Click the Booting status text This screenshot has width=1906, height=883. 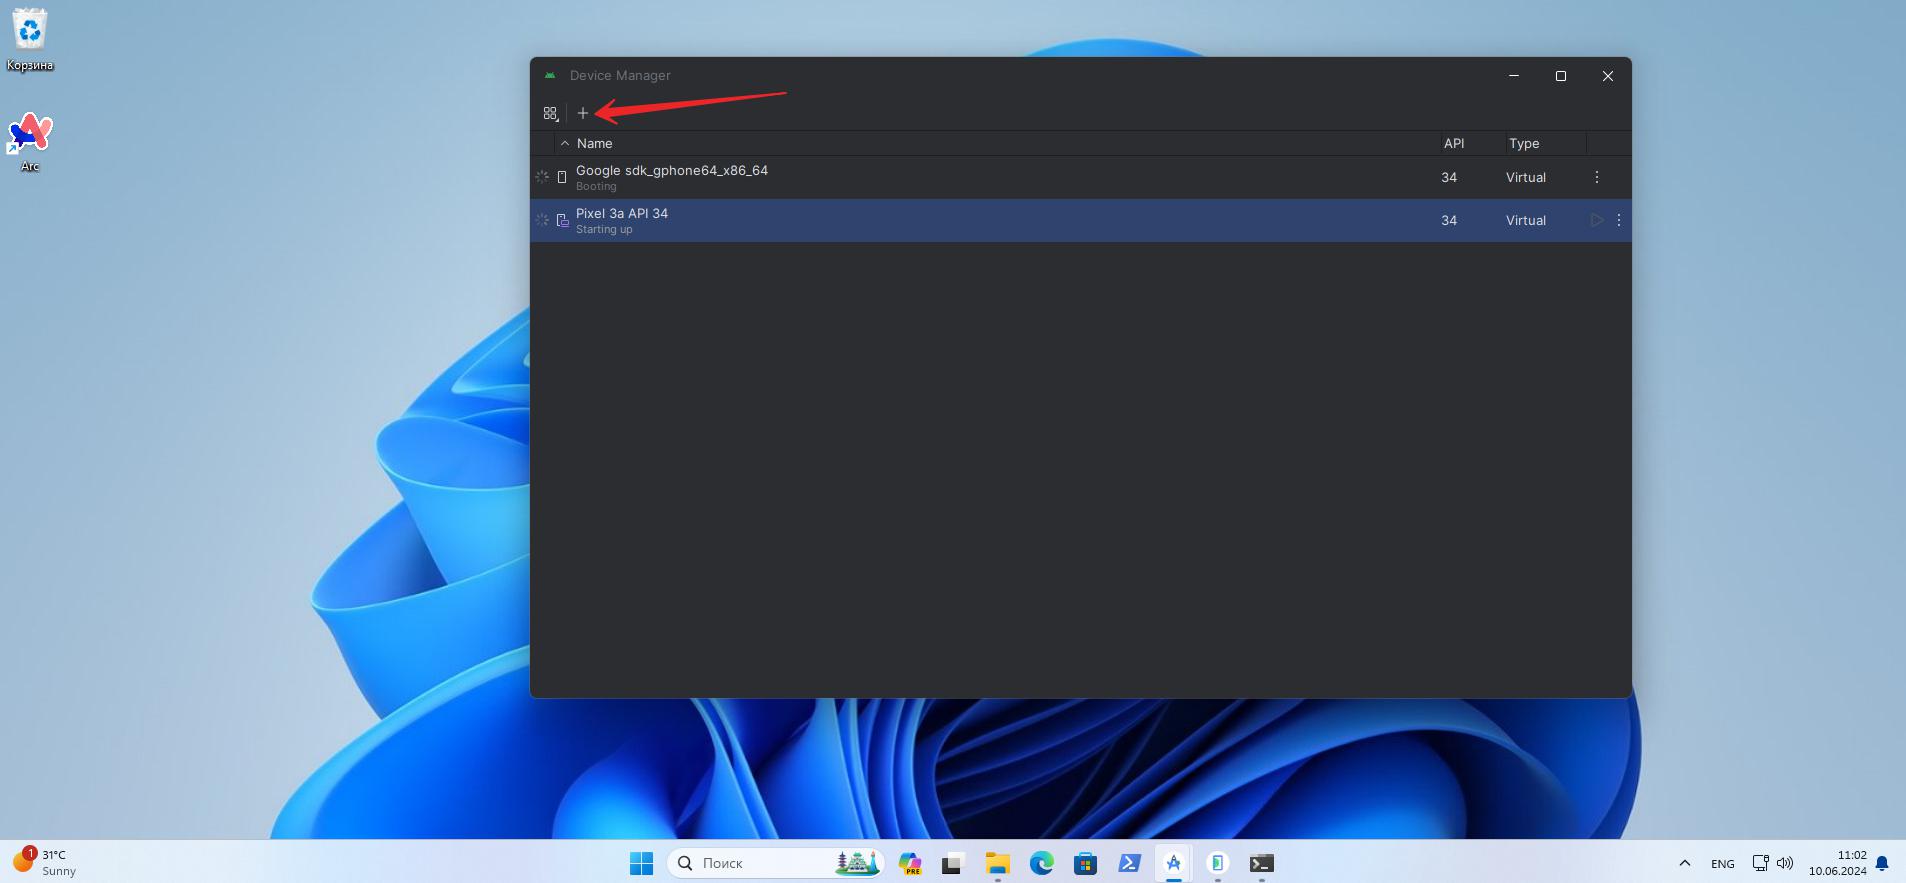coord(596,186)
